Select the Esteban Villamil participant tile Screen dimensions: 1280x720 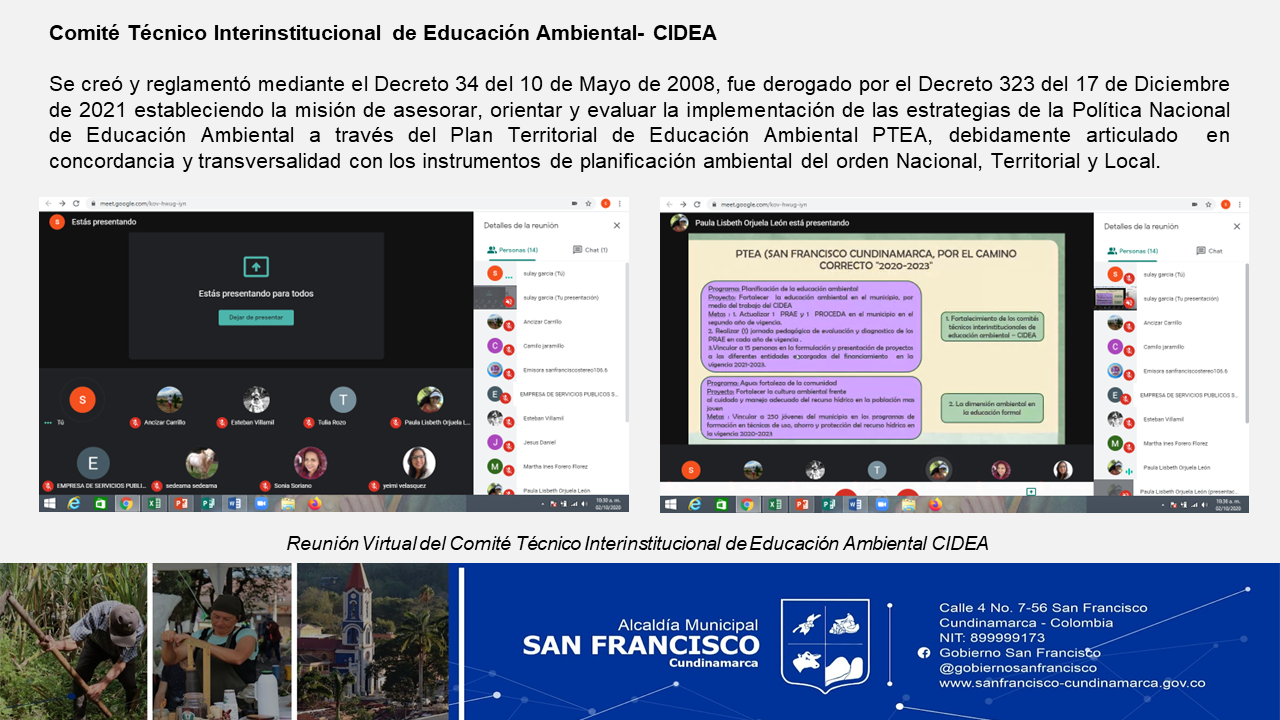pos(256,406)
